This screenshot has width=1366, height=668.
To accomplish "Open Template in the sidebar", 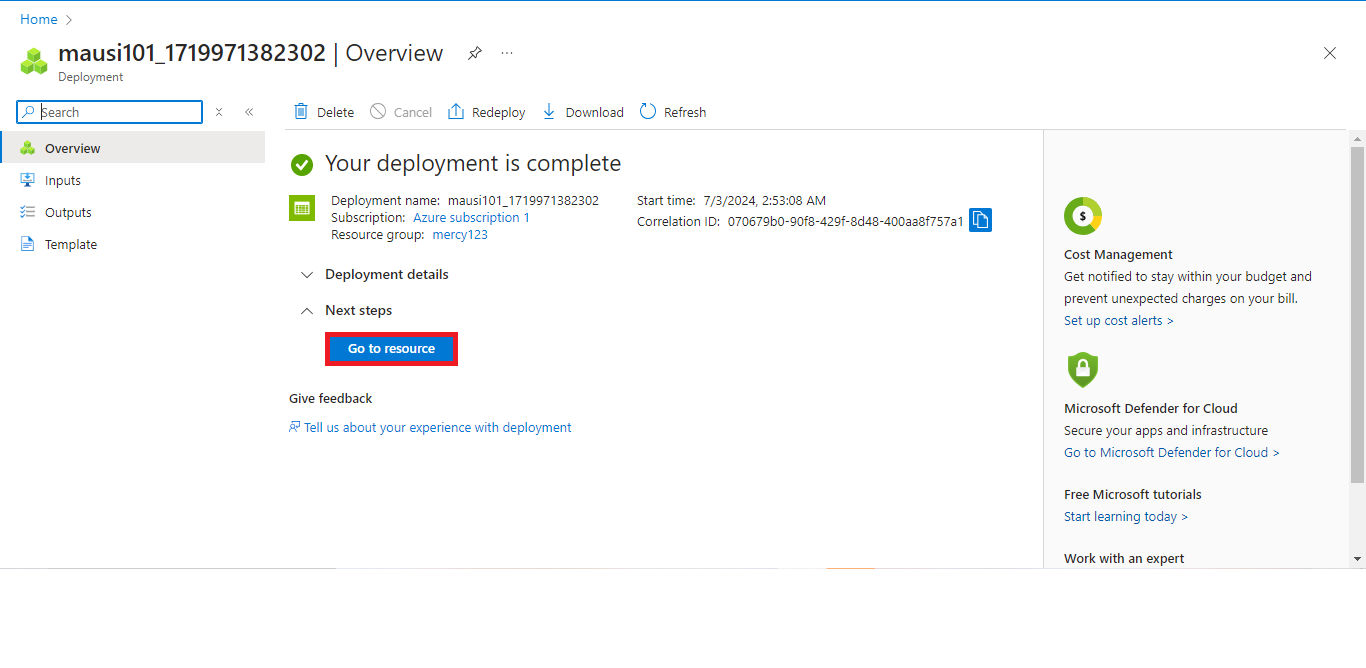I will [132, 244].
